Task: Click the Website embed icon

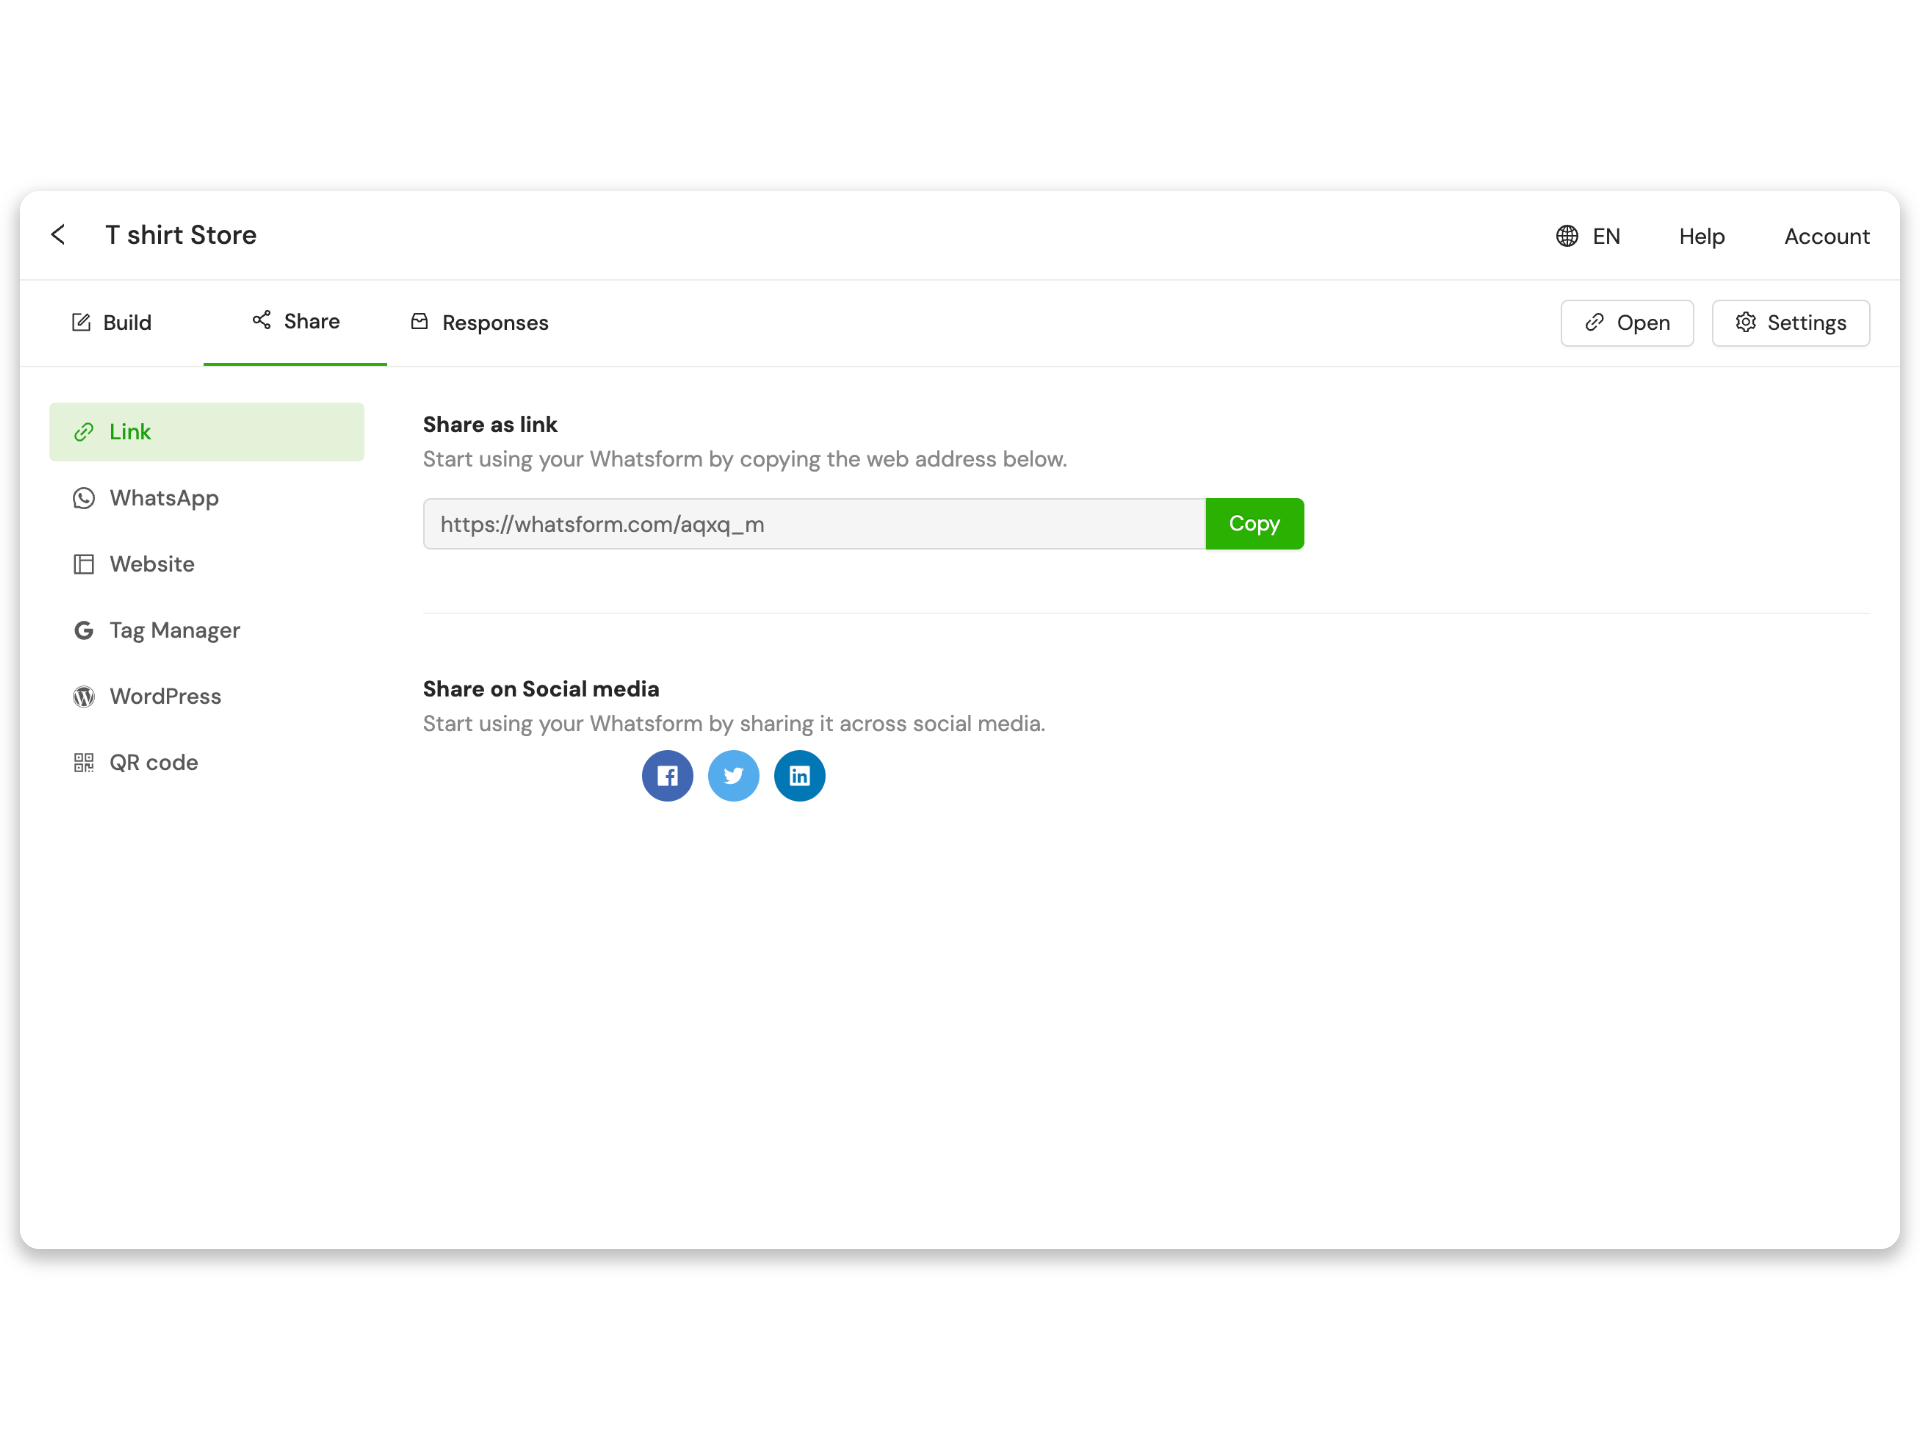Action: pyautogui.click(x=84, y=563)
